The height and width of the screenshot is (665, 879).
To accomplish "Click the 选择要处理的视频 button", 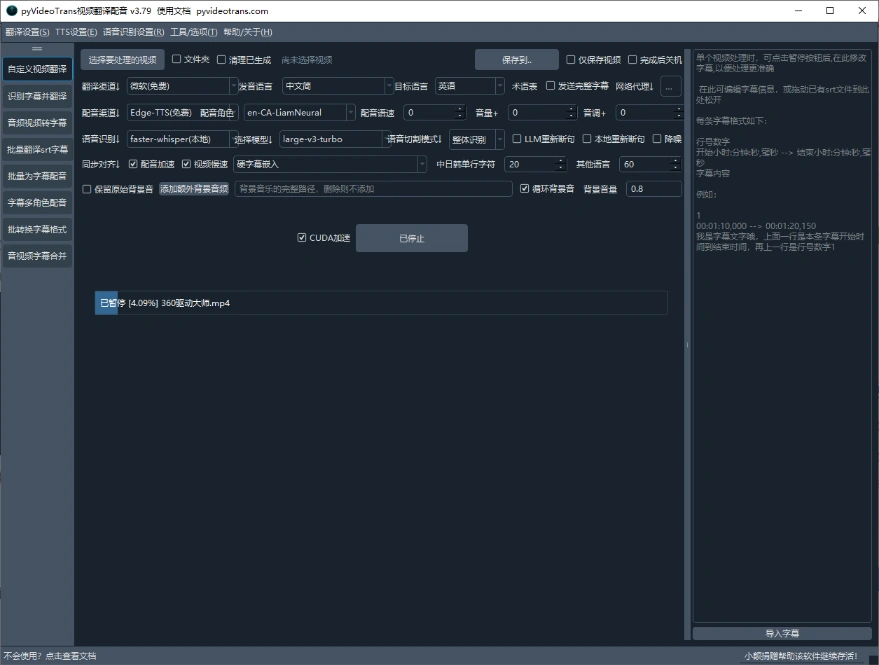I will tap(122, 60).
